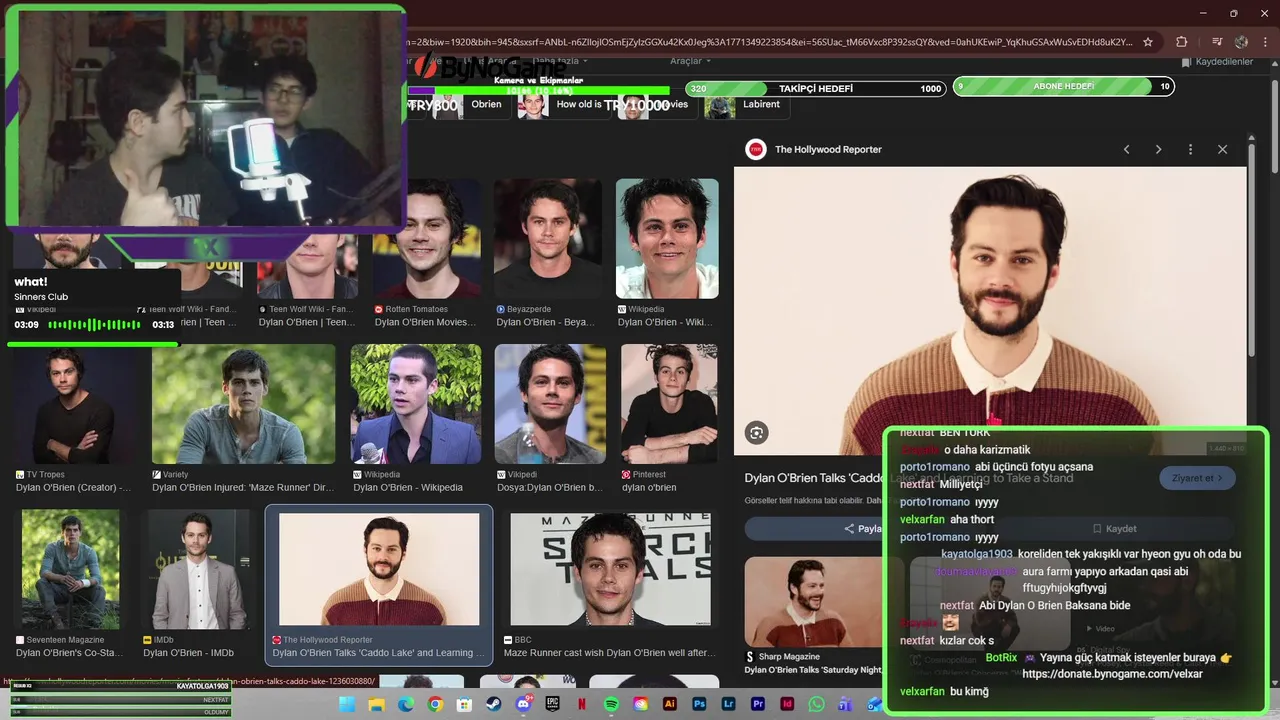Open Spotify from the taskbar
Screen dimensions: 1280x720
click(611, 704)
